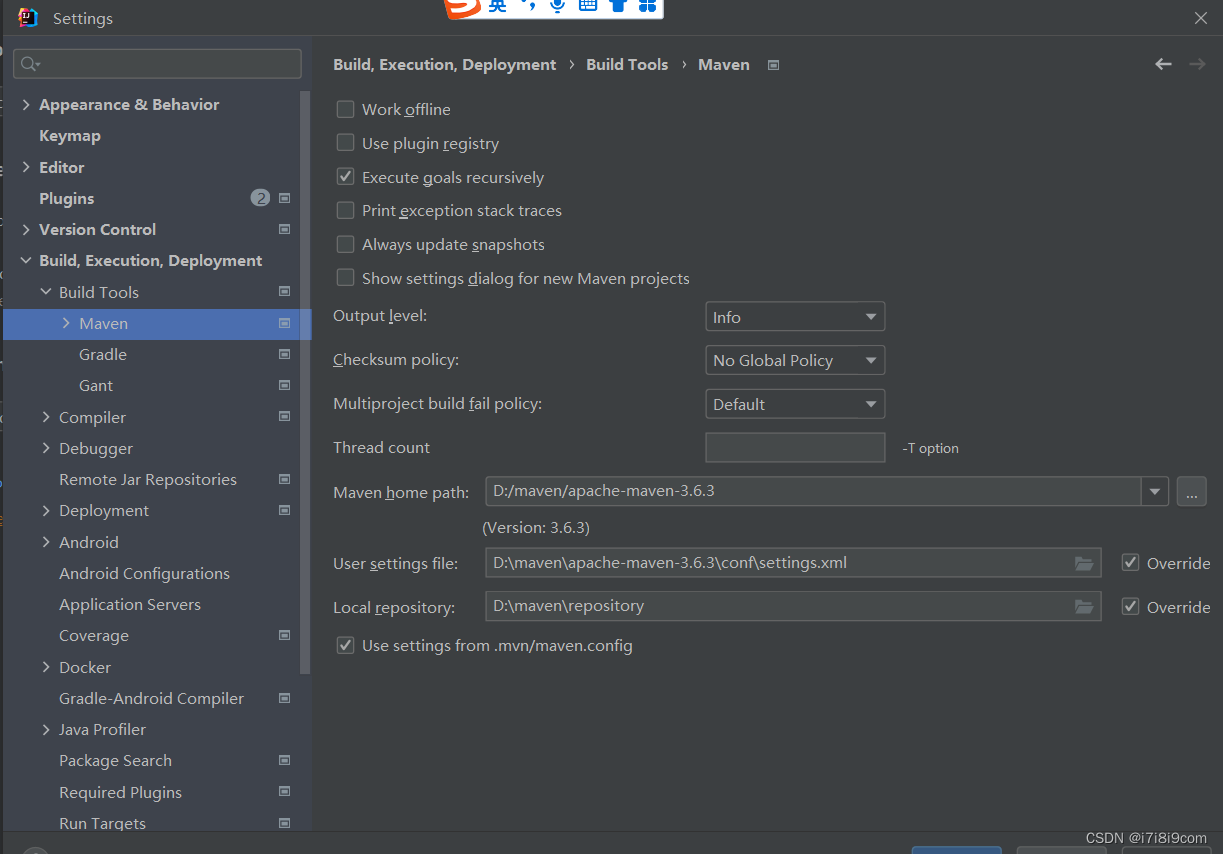Select Gradle under Build Tools

click(x=103, y=354)
